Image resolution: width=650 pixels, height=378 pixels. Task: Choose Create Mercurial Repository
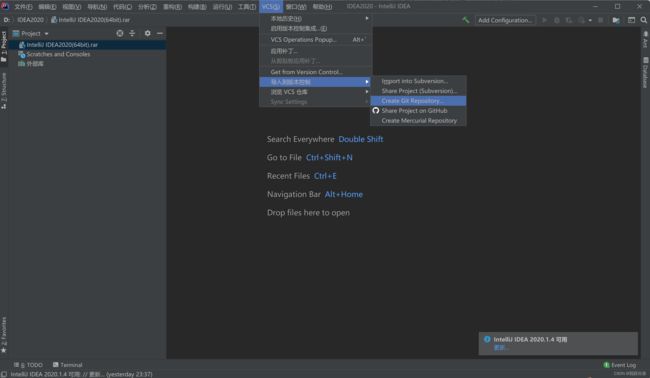(x=418, y=121)
